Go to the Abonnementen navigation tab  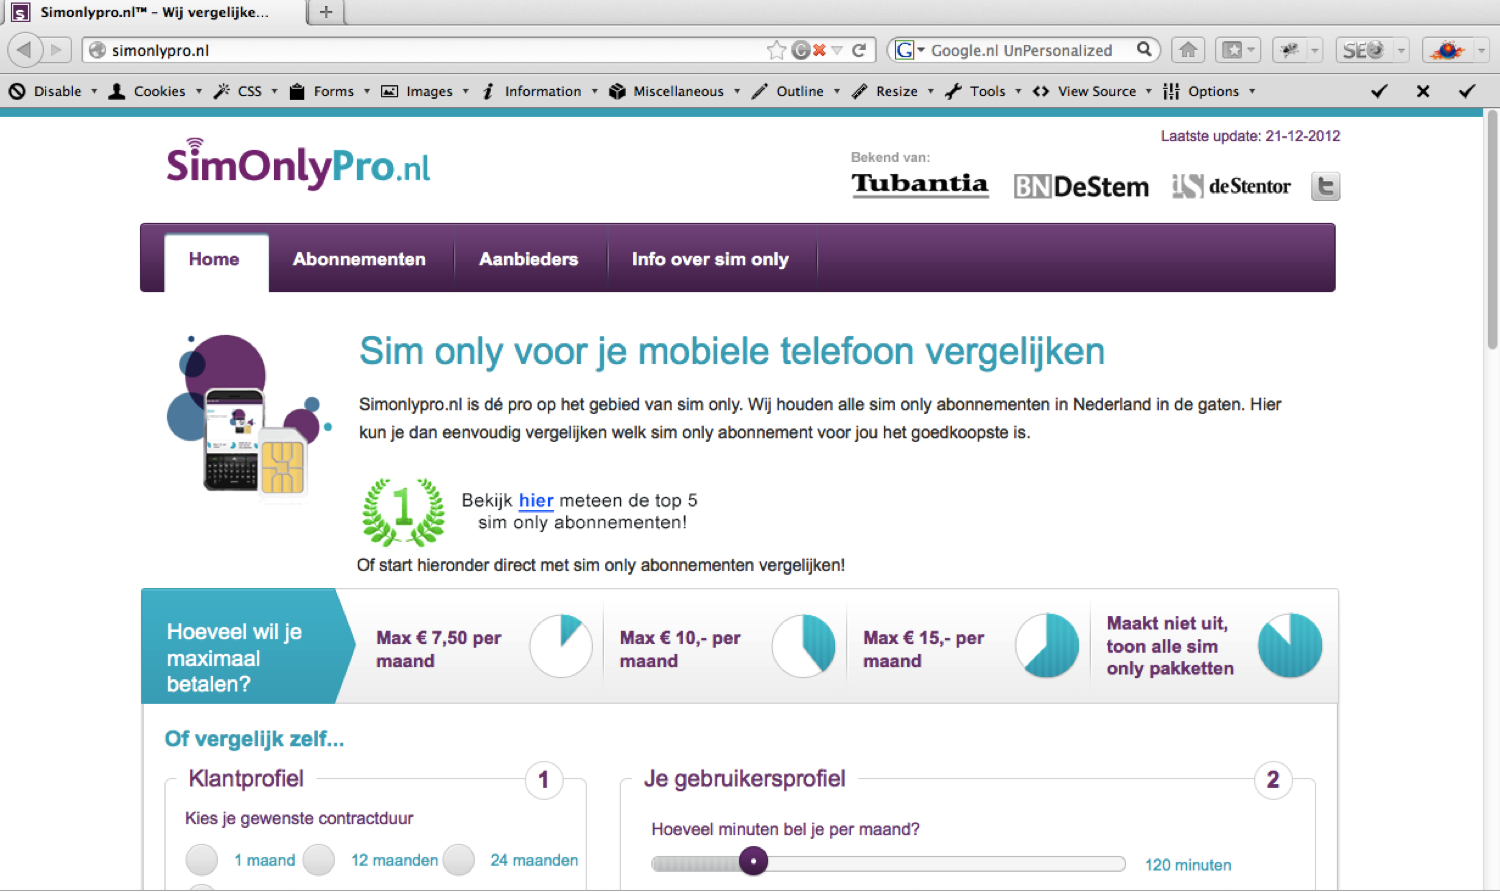(359, 259)
